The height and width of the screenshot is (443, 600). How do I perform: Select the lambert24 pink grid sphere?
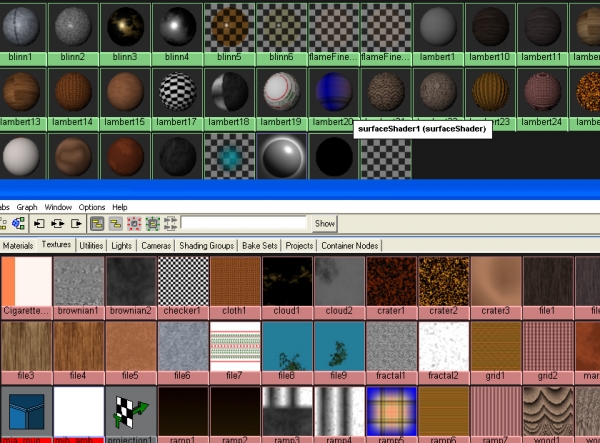[542, 93]
